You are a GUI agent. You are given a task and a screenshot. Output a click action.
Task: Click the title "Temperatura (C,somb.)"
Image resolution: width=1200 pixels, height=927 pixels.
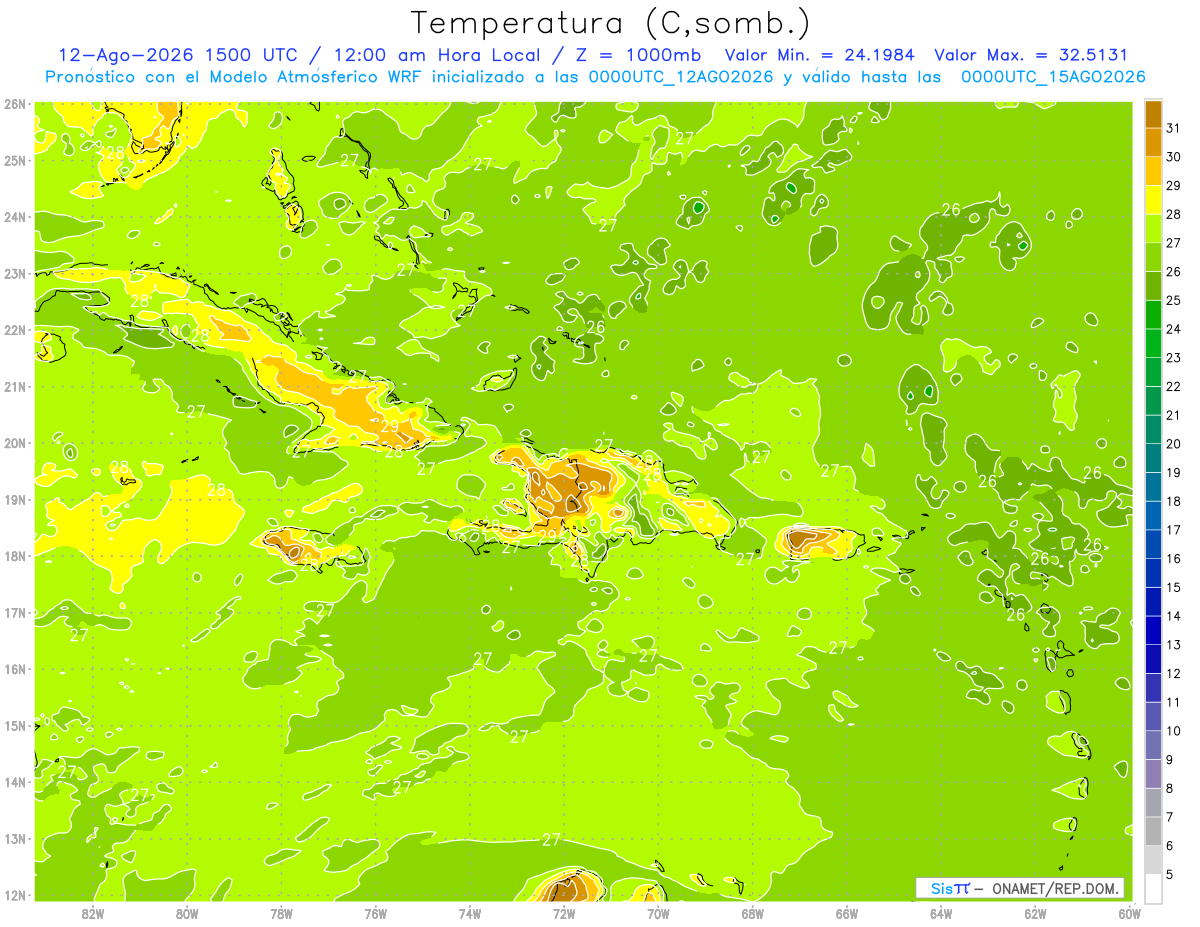click(610, 23)
